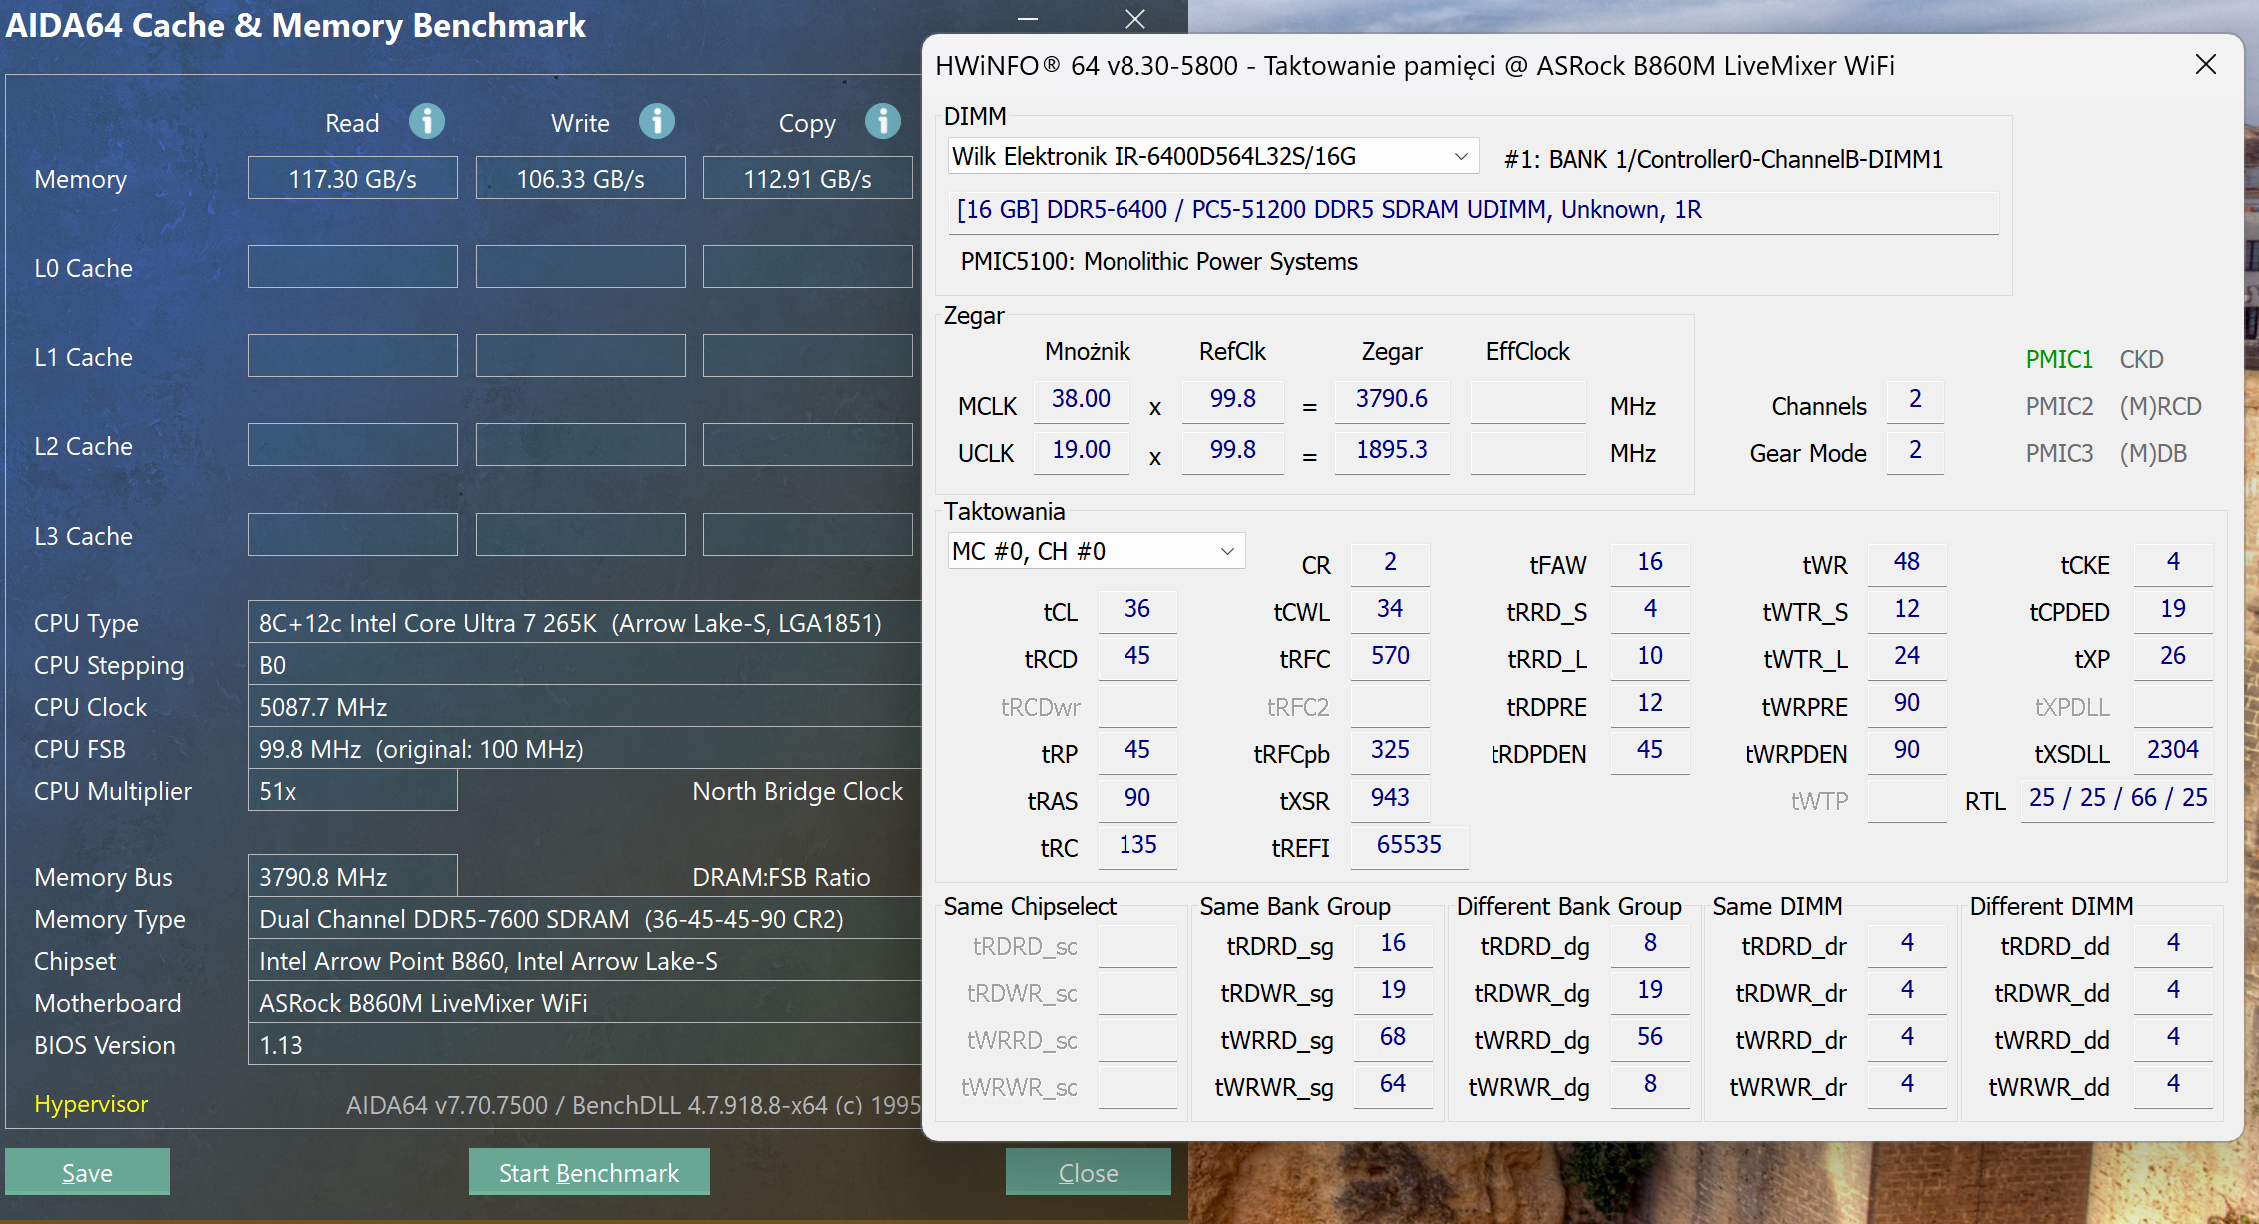Close the HWiNFO memory timing window
Screen dimensions: 2259x1224
[2205, 65]
